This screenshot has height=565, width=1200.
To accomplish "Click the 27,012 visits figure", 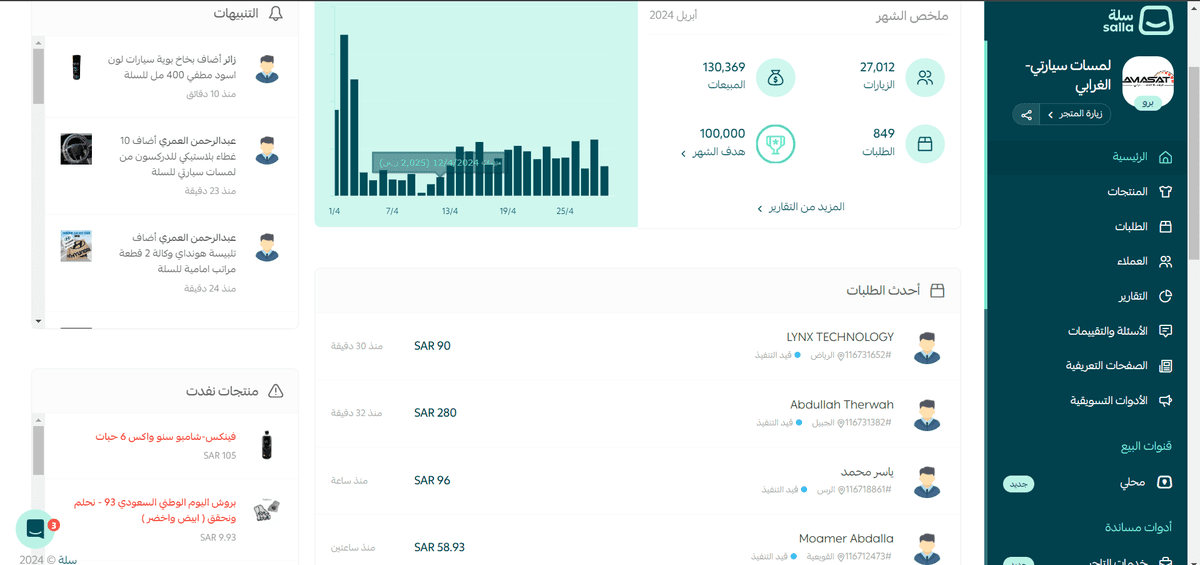I will [877, 67].
